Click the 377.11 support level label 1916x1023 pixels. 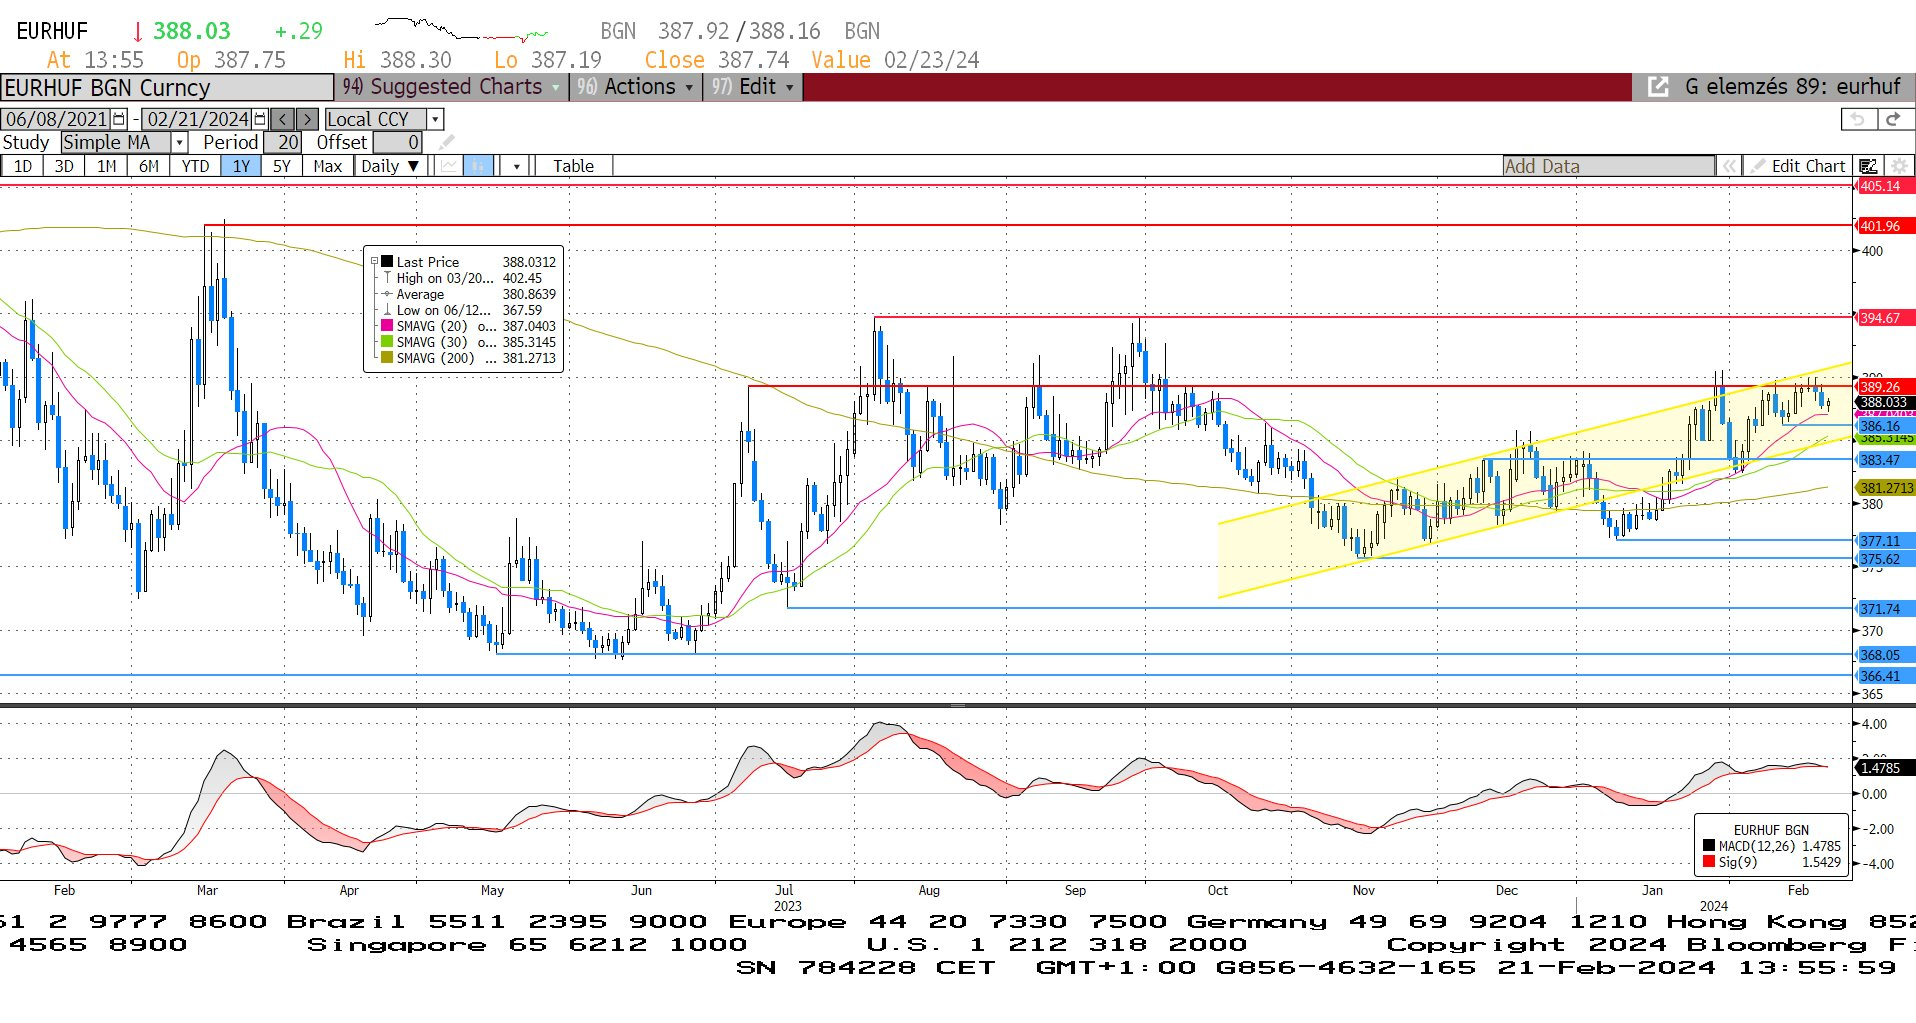[1884, 541]
